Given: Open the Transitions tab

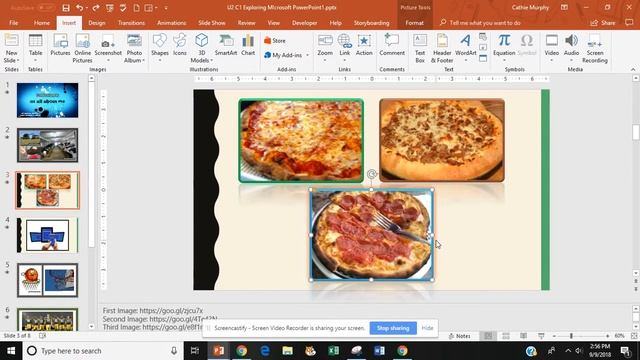Looking at the screenshot, I should point(131,23).
